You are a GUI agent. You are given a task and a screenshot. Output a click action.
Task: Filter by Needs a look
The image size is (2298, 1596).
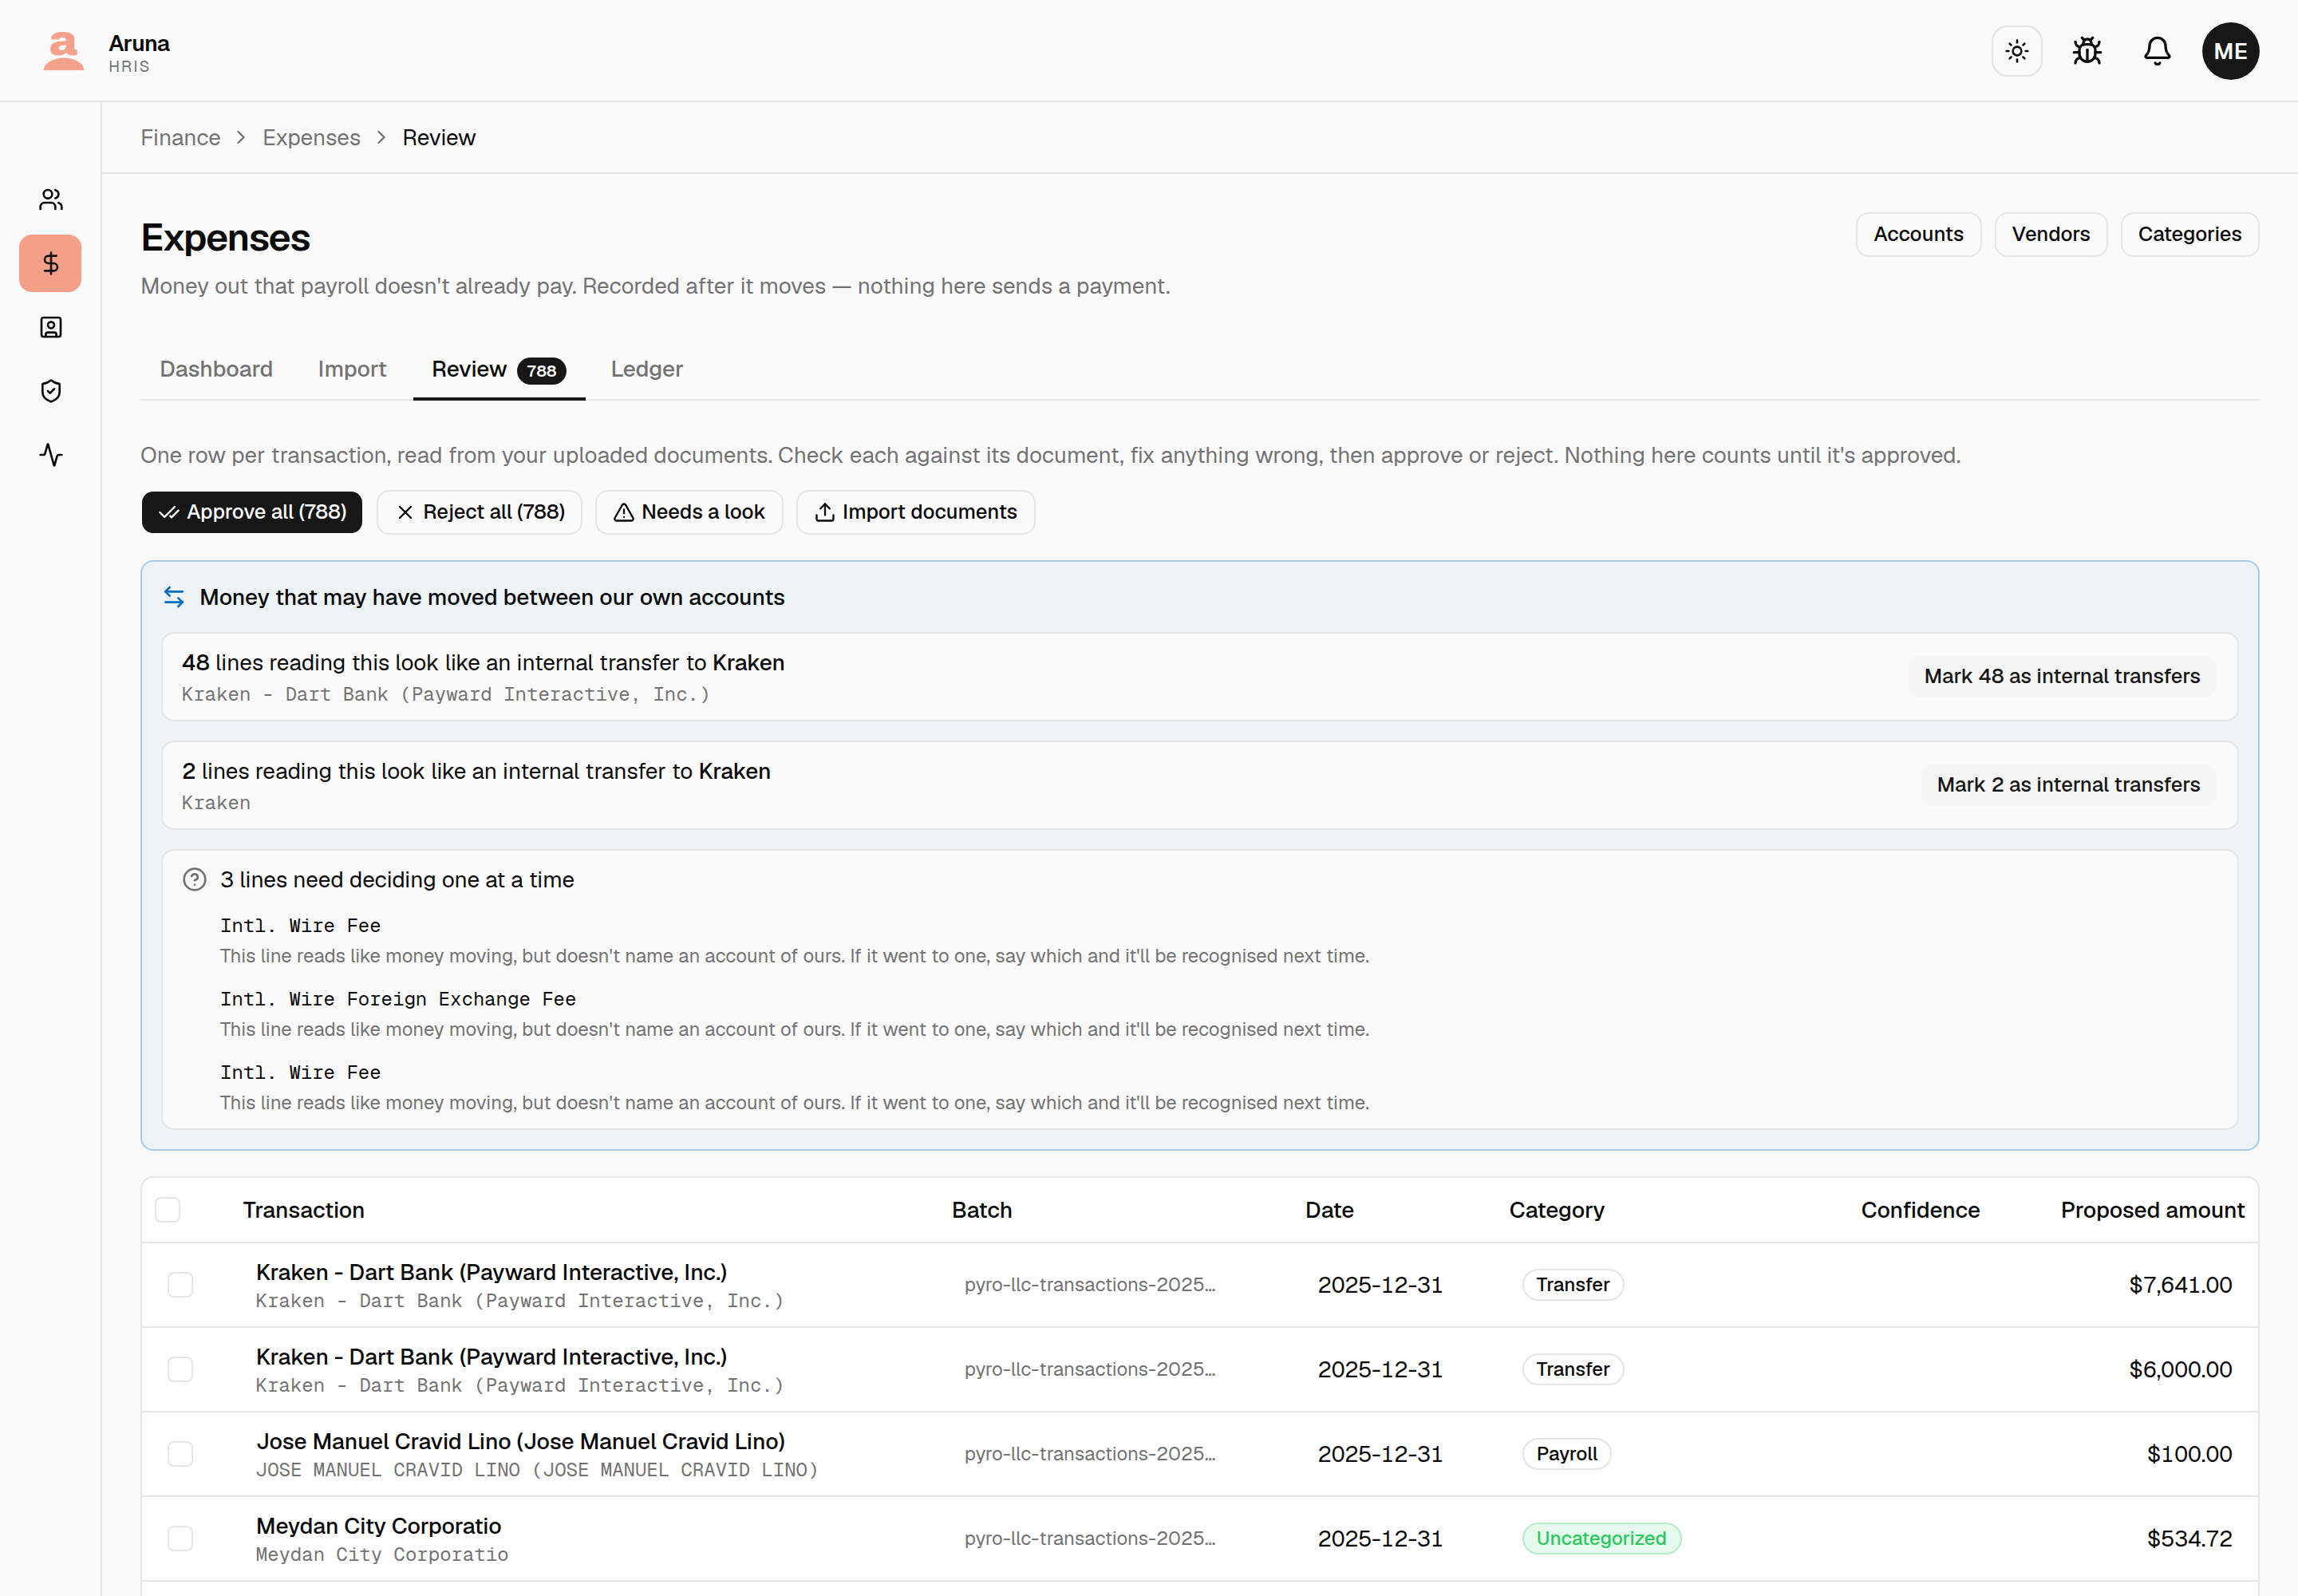[689, 512]
